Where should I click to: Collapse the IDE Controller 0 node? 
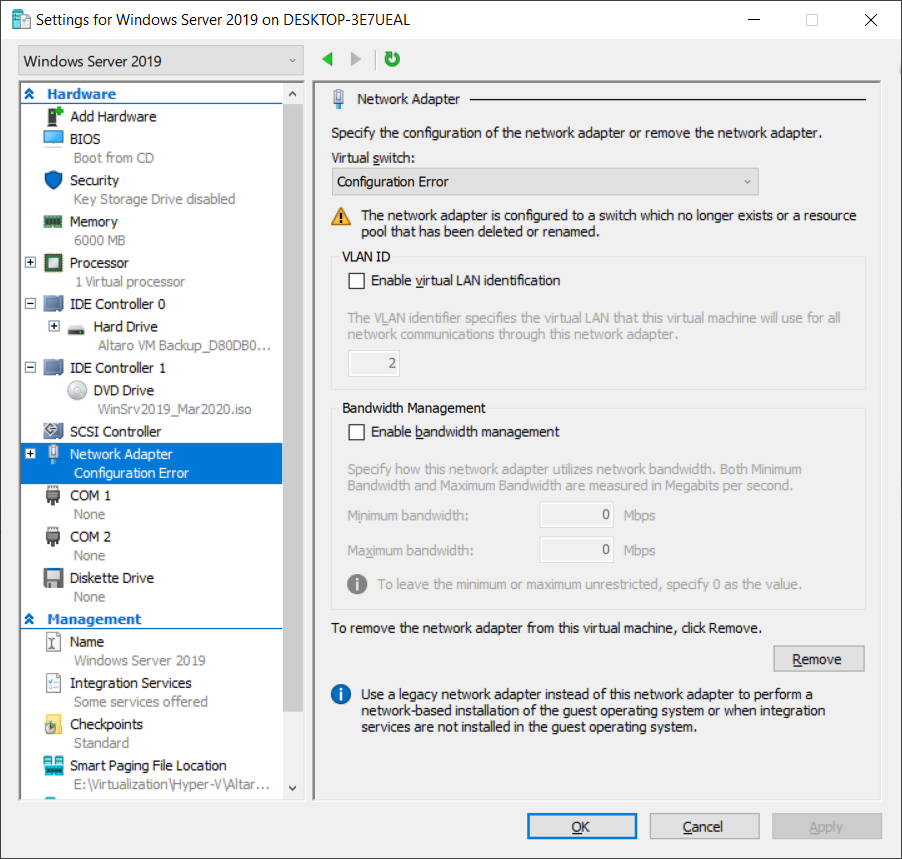click(x=30, y=303)
